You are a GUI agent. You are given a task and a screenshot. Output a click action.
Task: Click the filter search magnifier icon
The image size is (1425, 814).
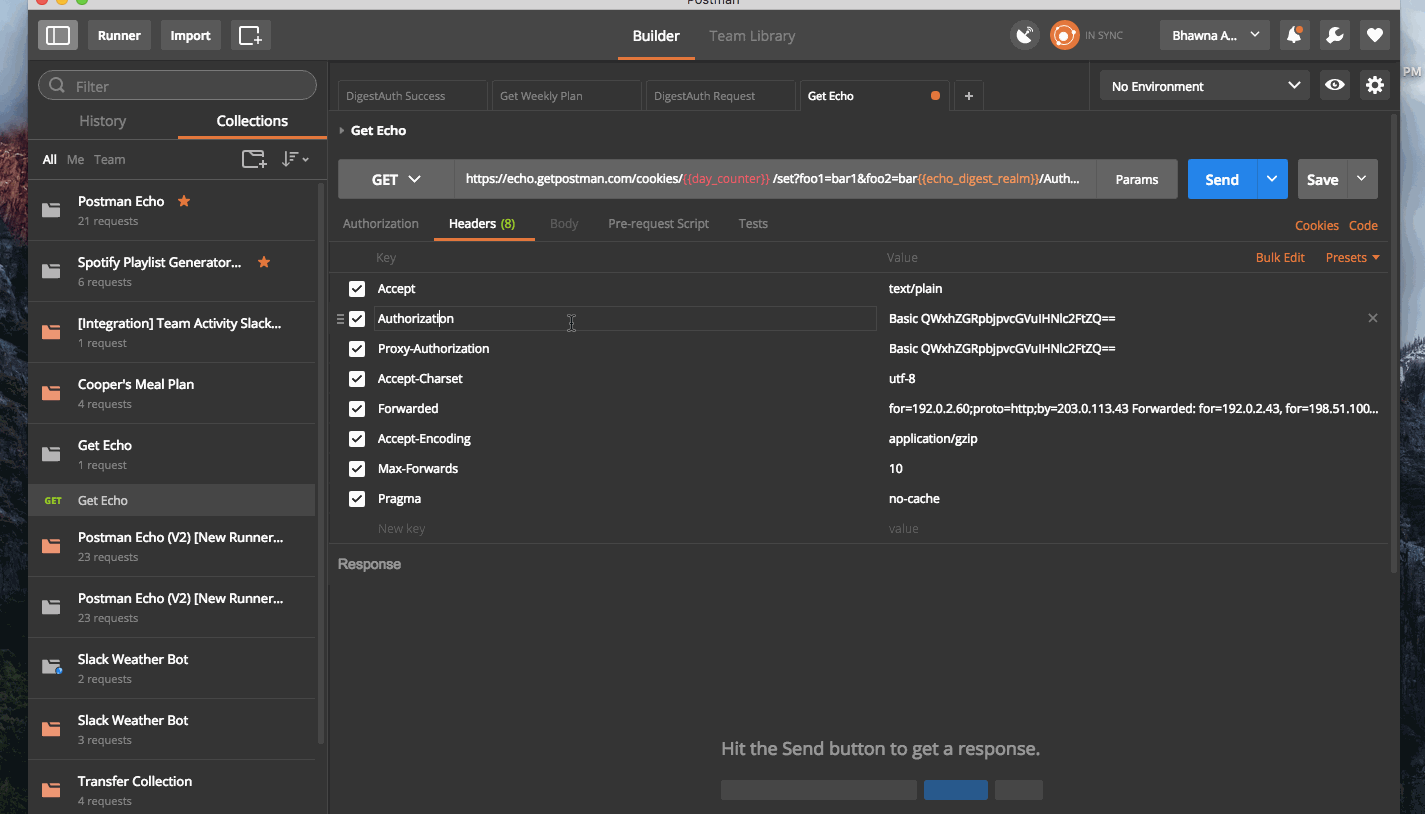coord(57,86)
